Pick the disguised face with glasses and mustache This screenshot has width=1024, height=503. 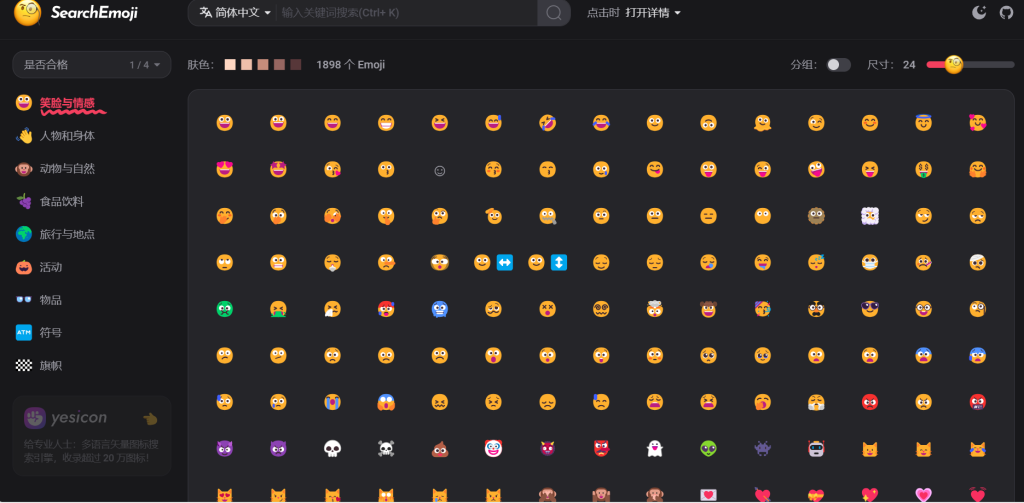[816, 309]
